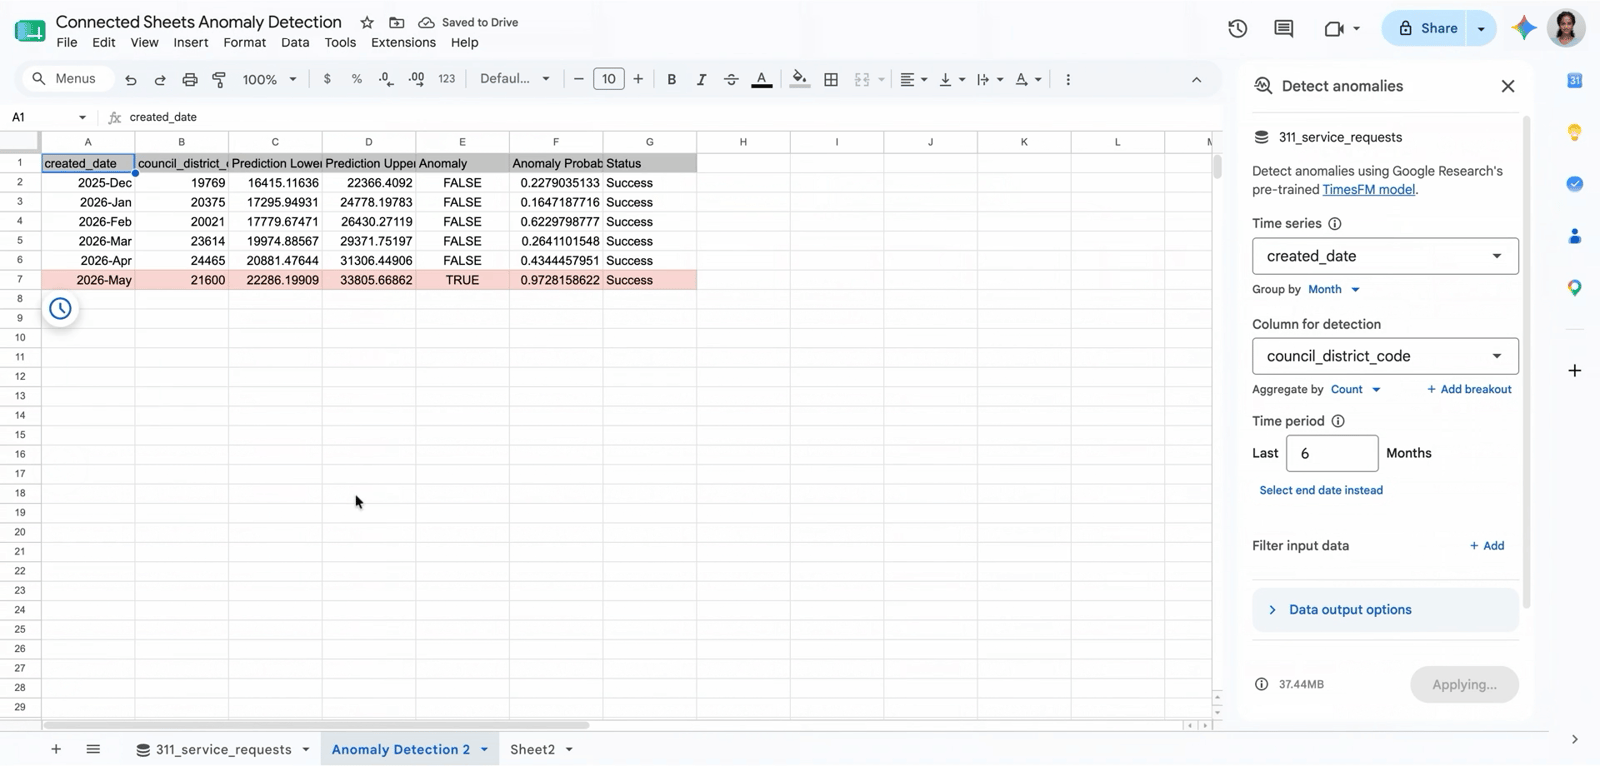This screenshot has height=766, width=1600.
Task: Open Gemini sparkle icon
Action: coord(1524,28)
